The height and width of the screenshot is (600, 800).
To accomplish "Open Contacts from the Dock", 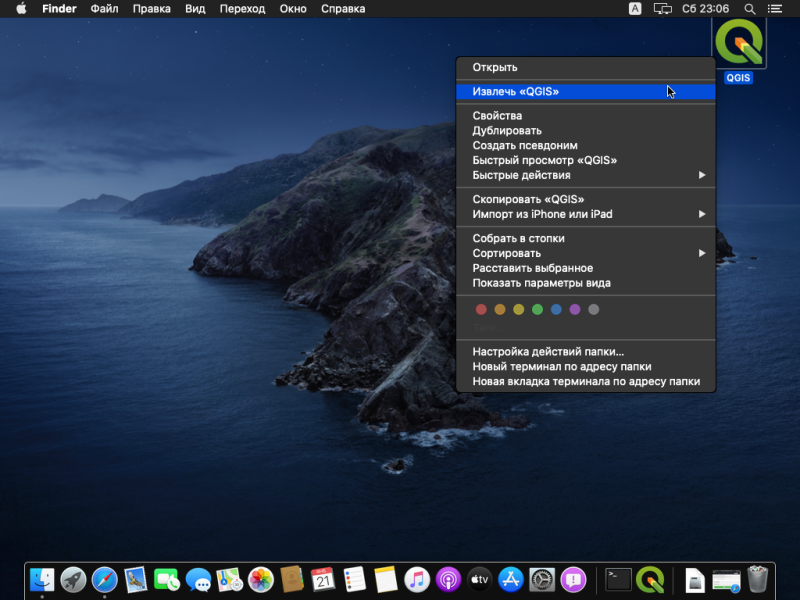I will click(x=292, y=580).
